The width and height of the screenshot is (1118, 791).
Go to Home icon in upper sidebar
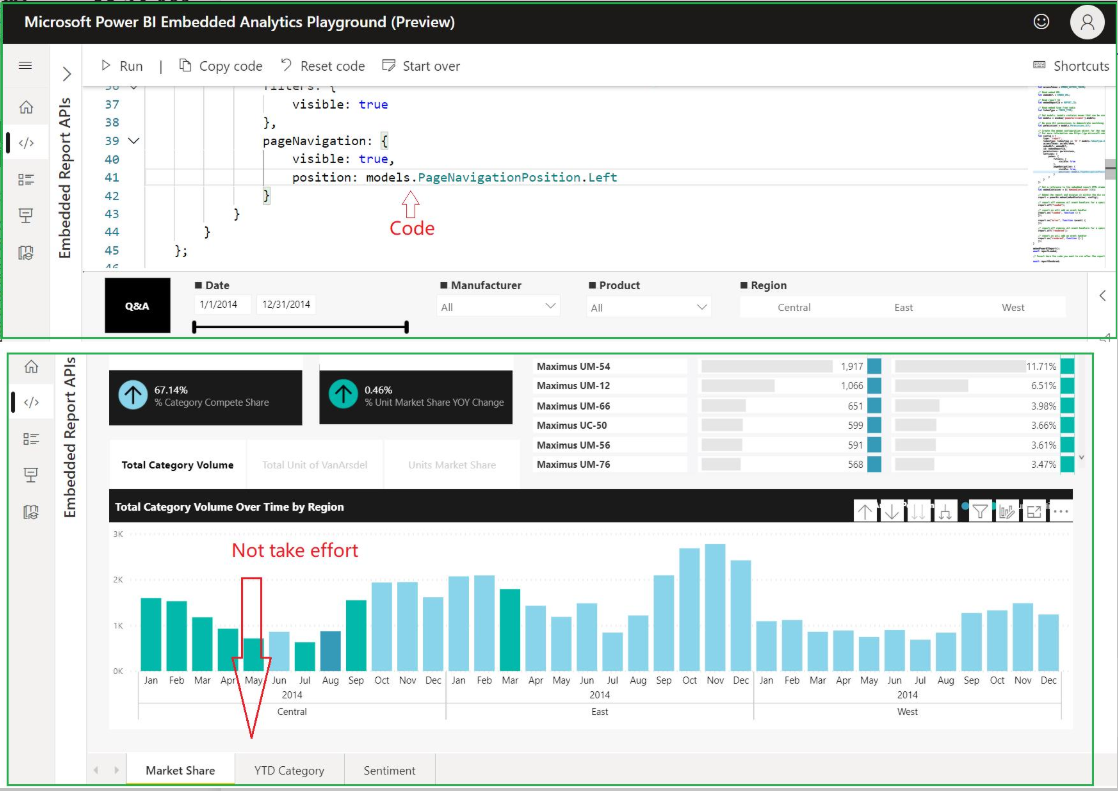(26, 107)
